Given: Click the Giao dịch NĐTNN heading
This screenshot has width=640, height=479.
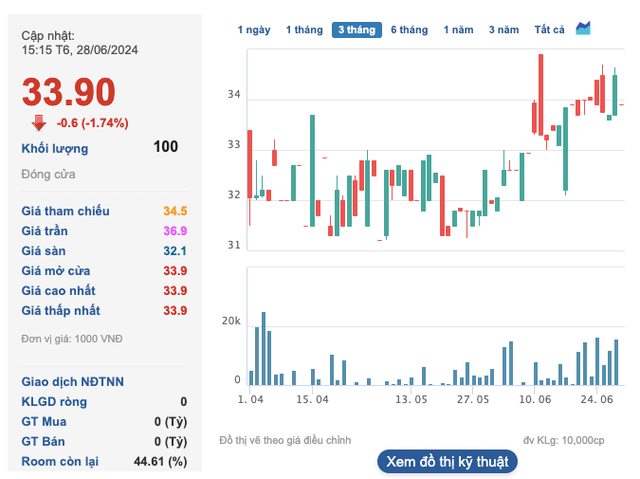Looking at the screenshot, I should [x=73, y=381].
